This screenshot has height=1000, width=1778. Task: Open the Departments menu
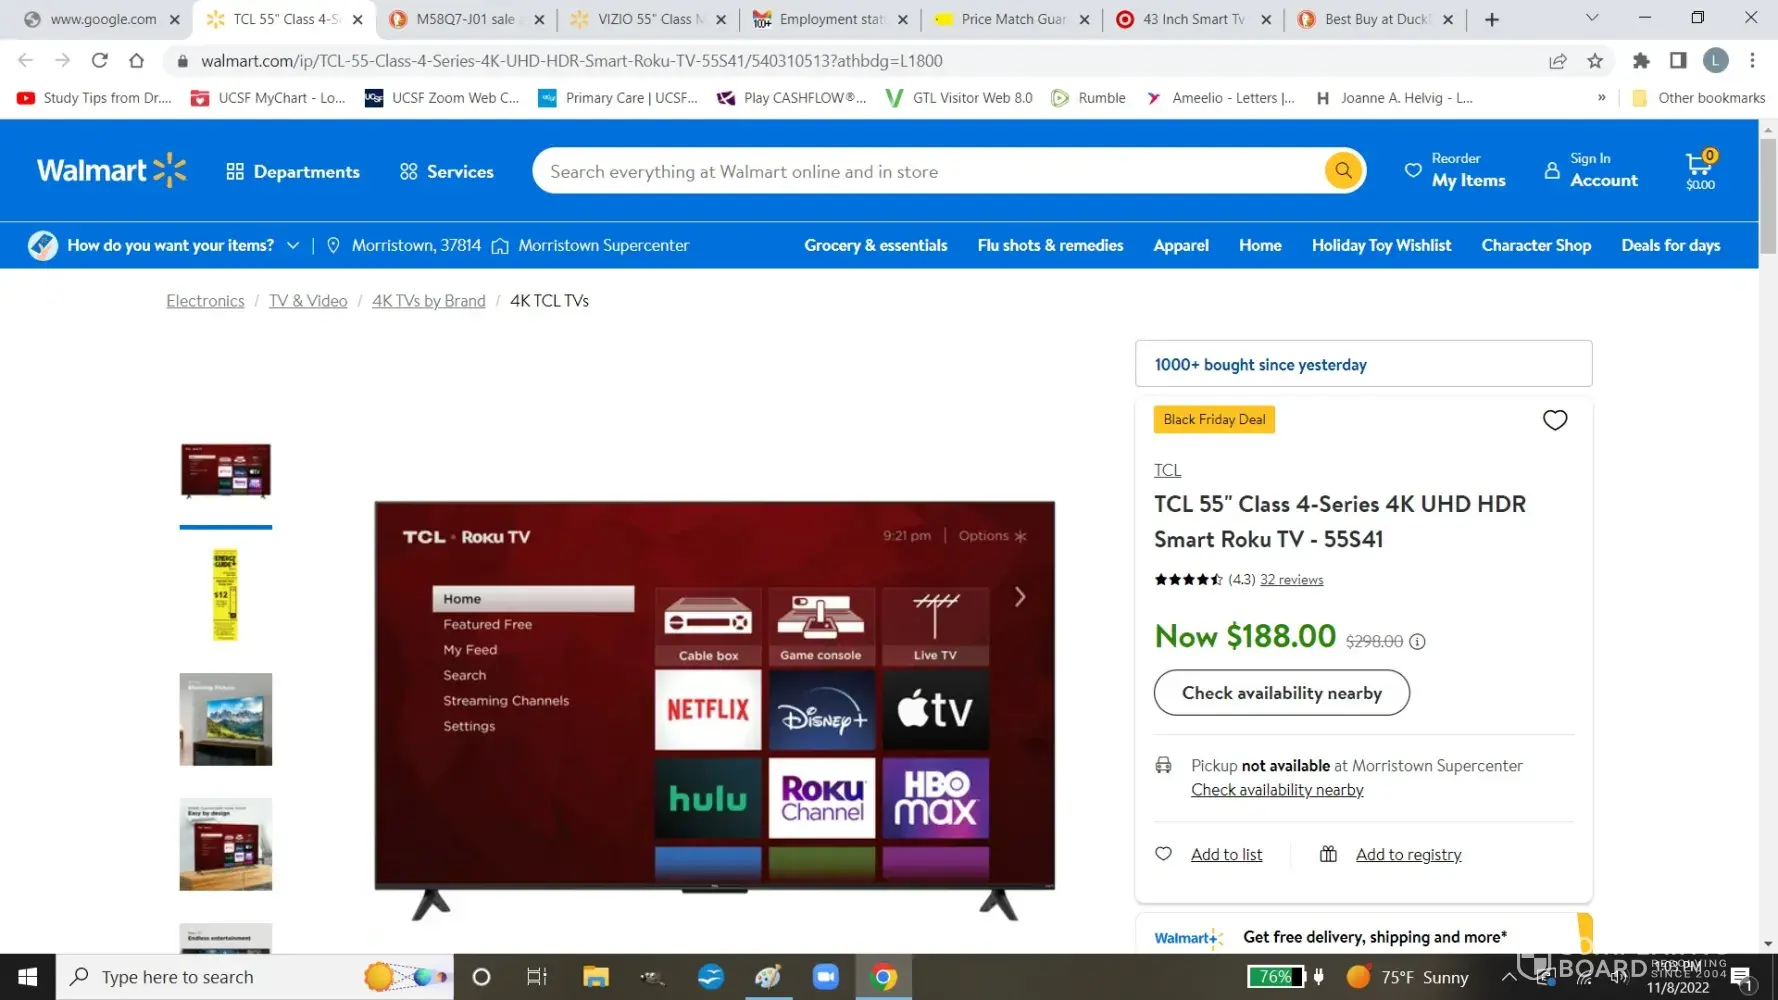point(293,172)
